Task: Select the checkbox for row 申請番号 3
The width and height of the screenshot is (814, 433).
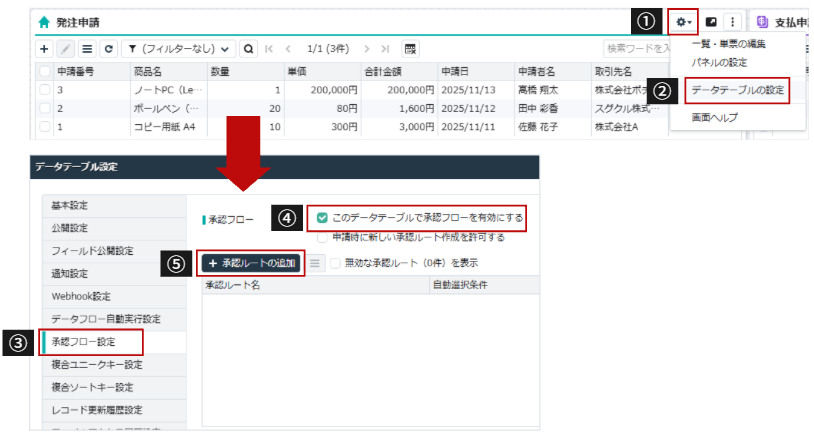Action: click(44, 90)
